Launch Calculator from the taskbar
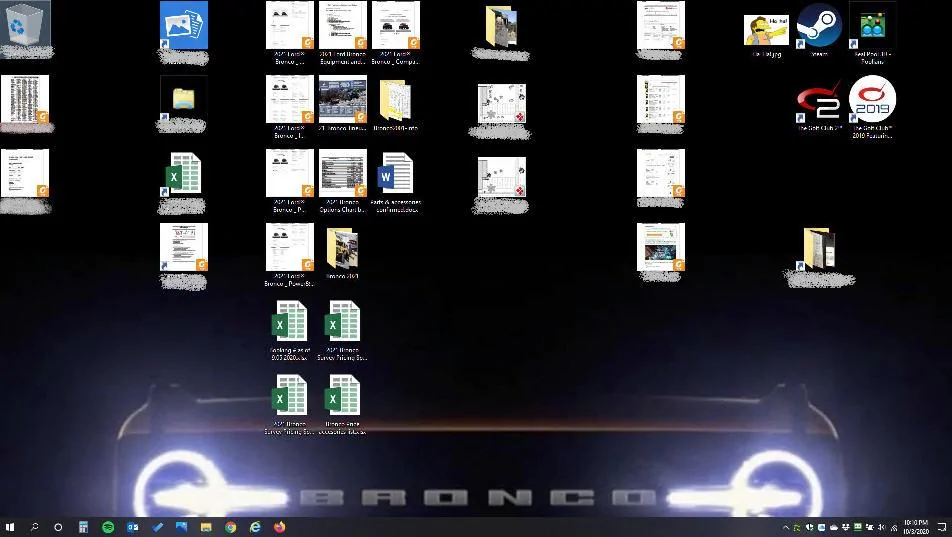Screen dimensions: 952x537 click(x=83, y=527)
